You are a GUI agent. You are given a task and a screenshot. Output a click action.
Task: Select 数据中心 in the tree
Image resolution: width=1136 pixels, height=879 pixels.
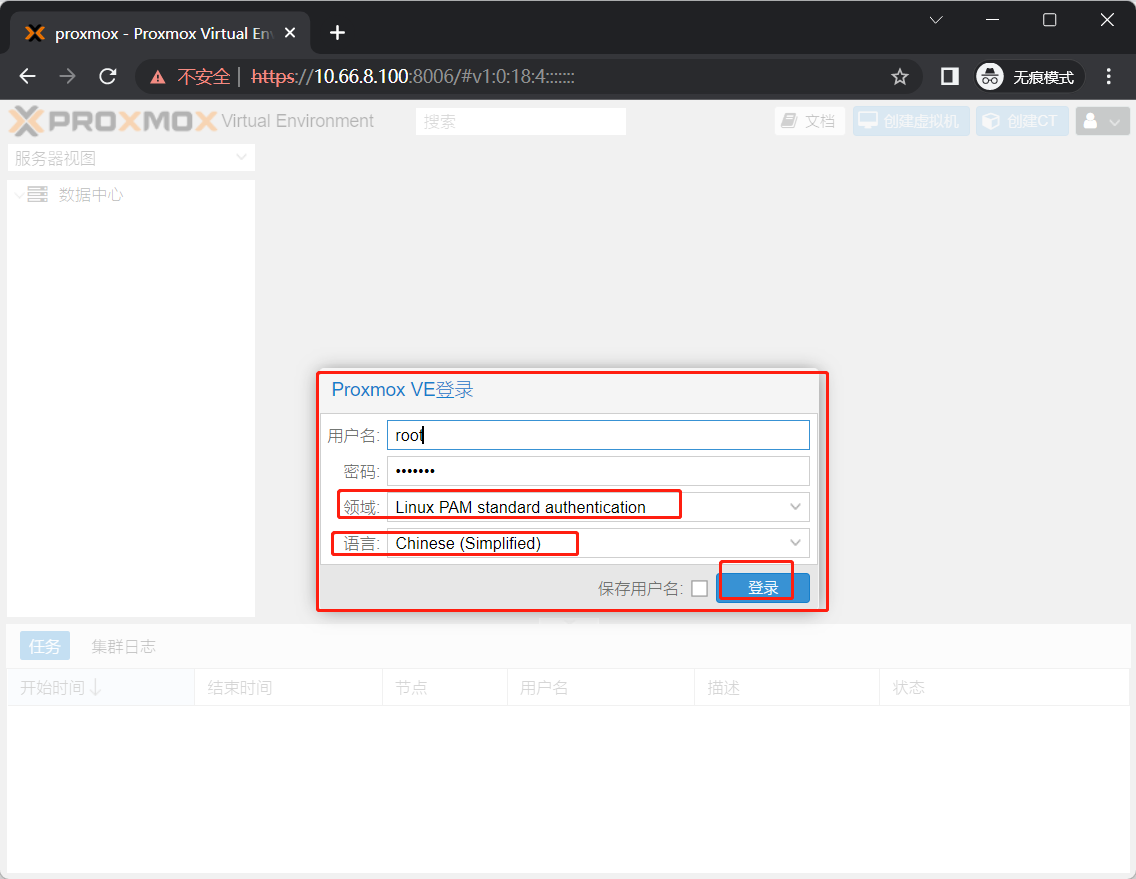point(90,195)
